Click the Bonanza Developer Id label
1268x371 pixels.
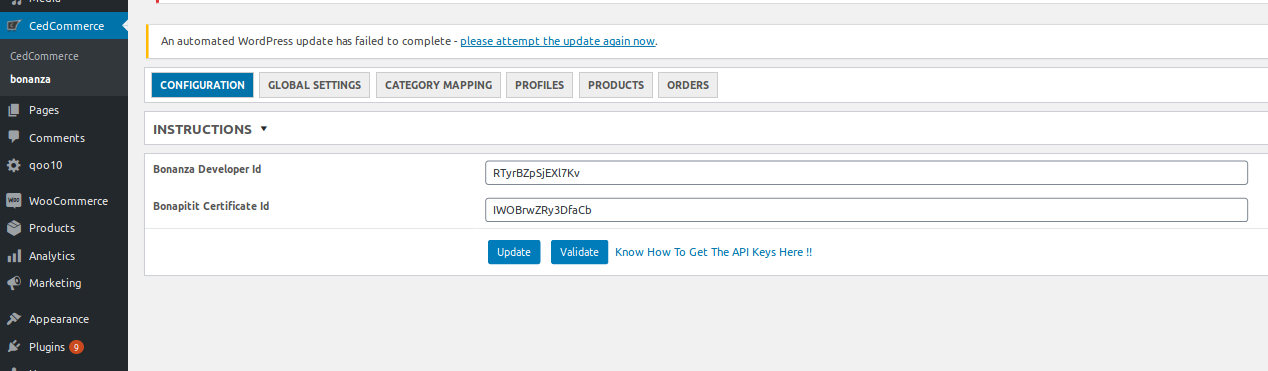click(207, 169)
